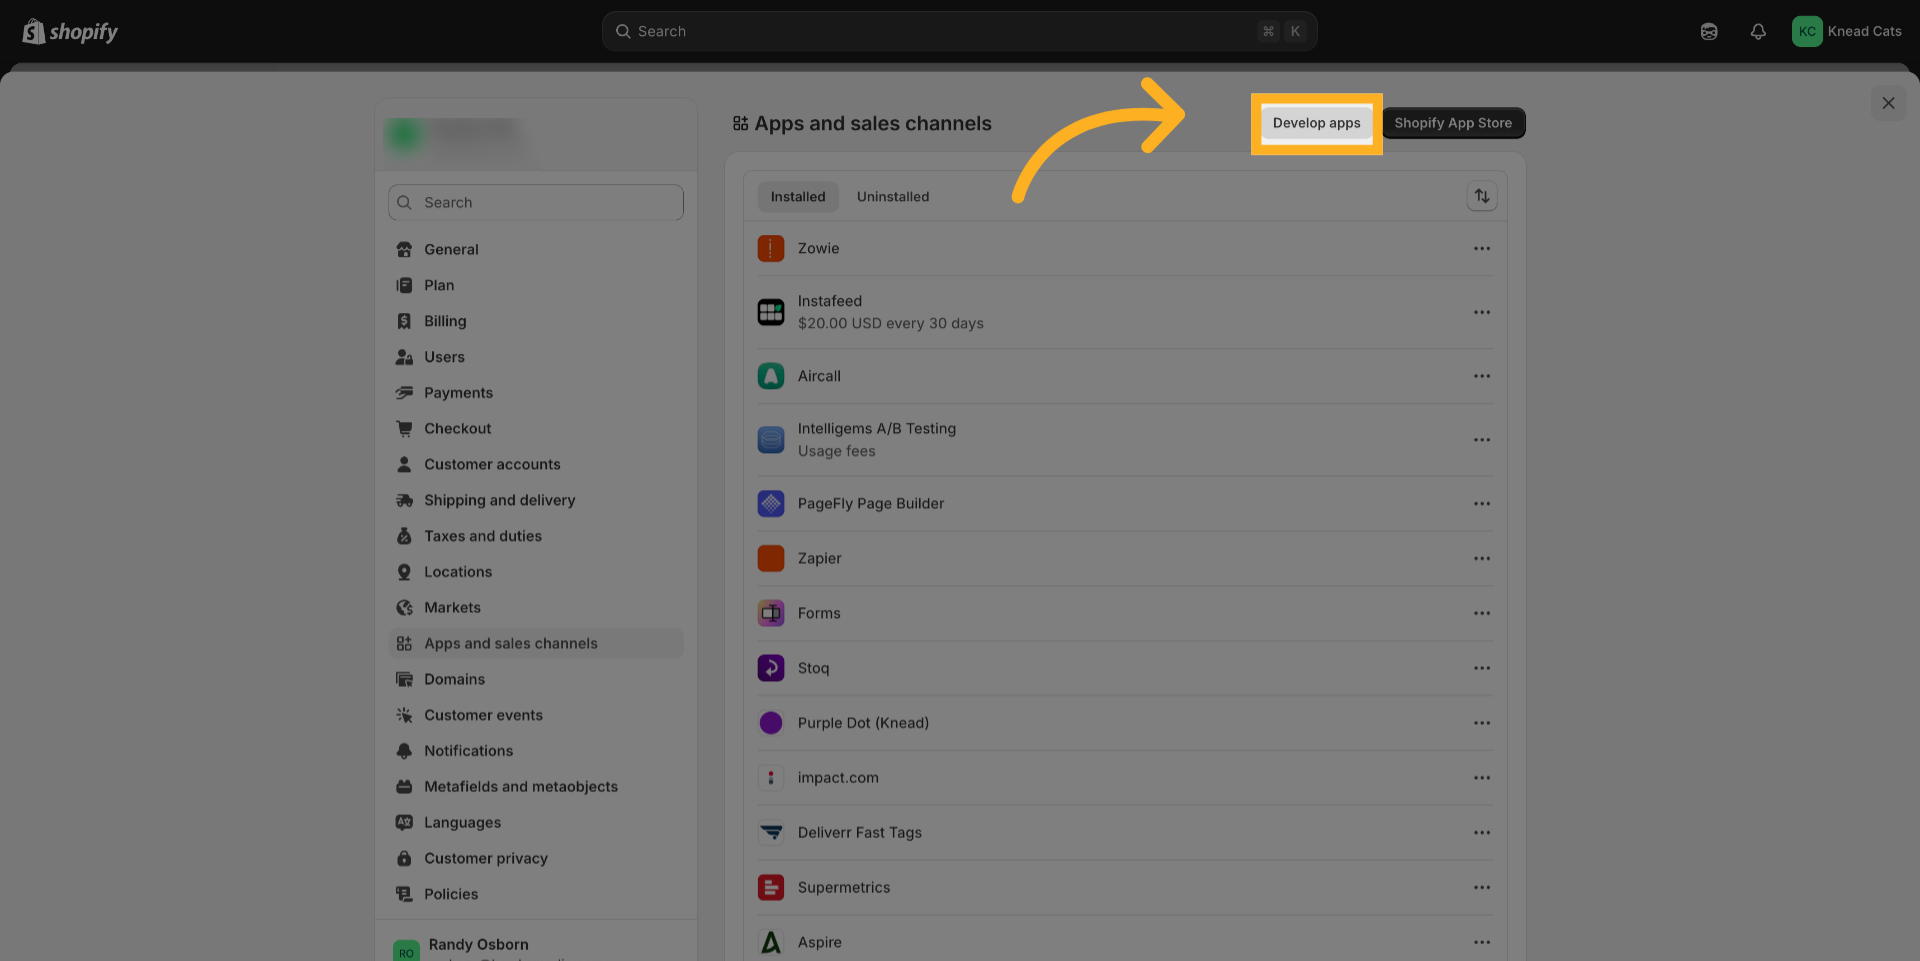Expand the actions menu for Supermetrics

pos(1482,887)
